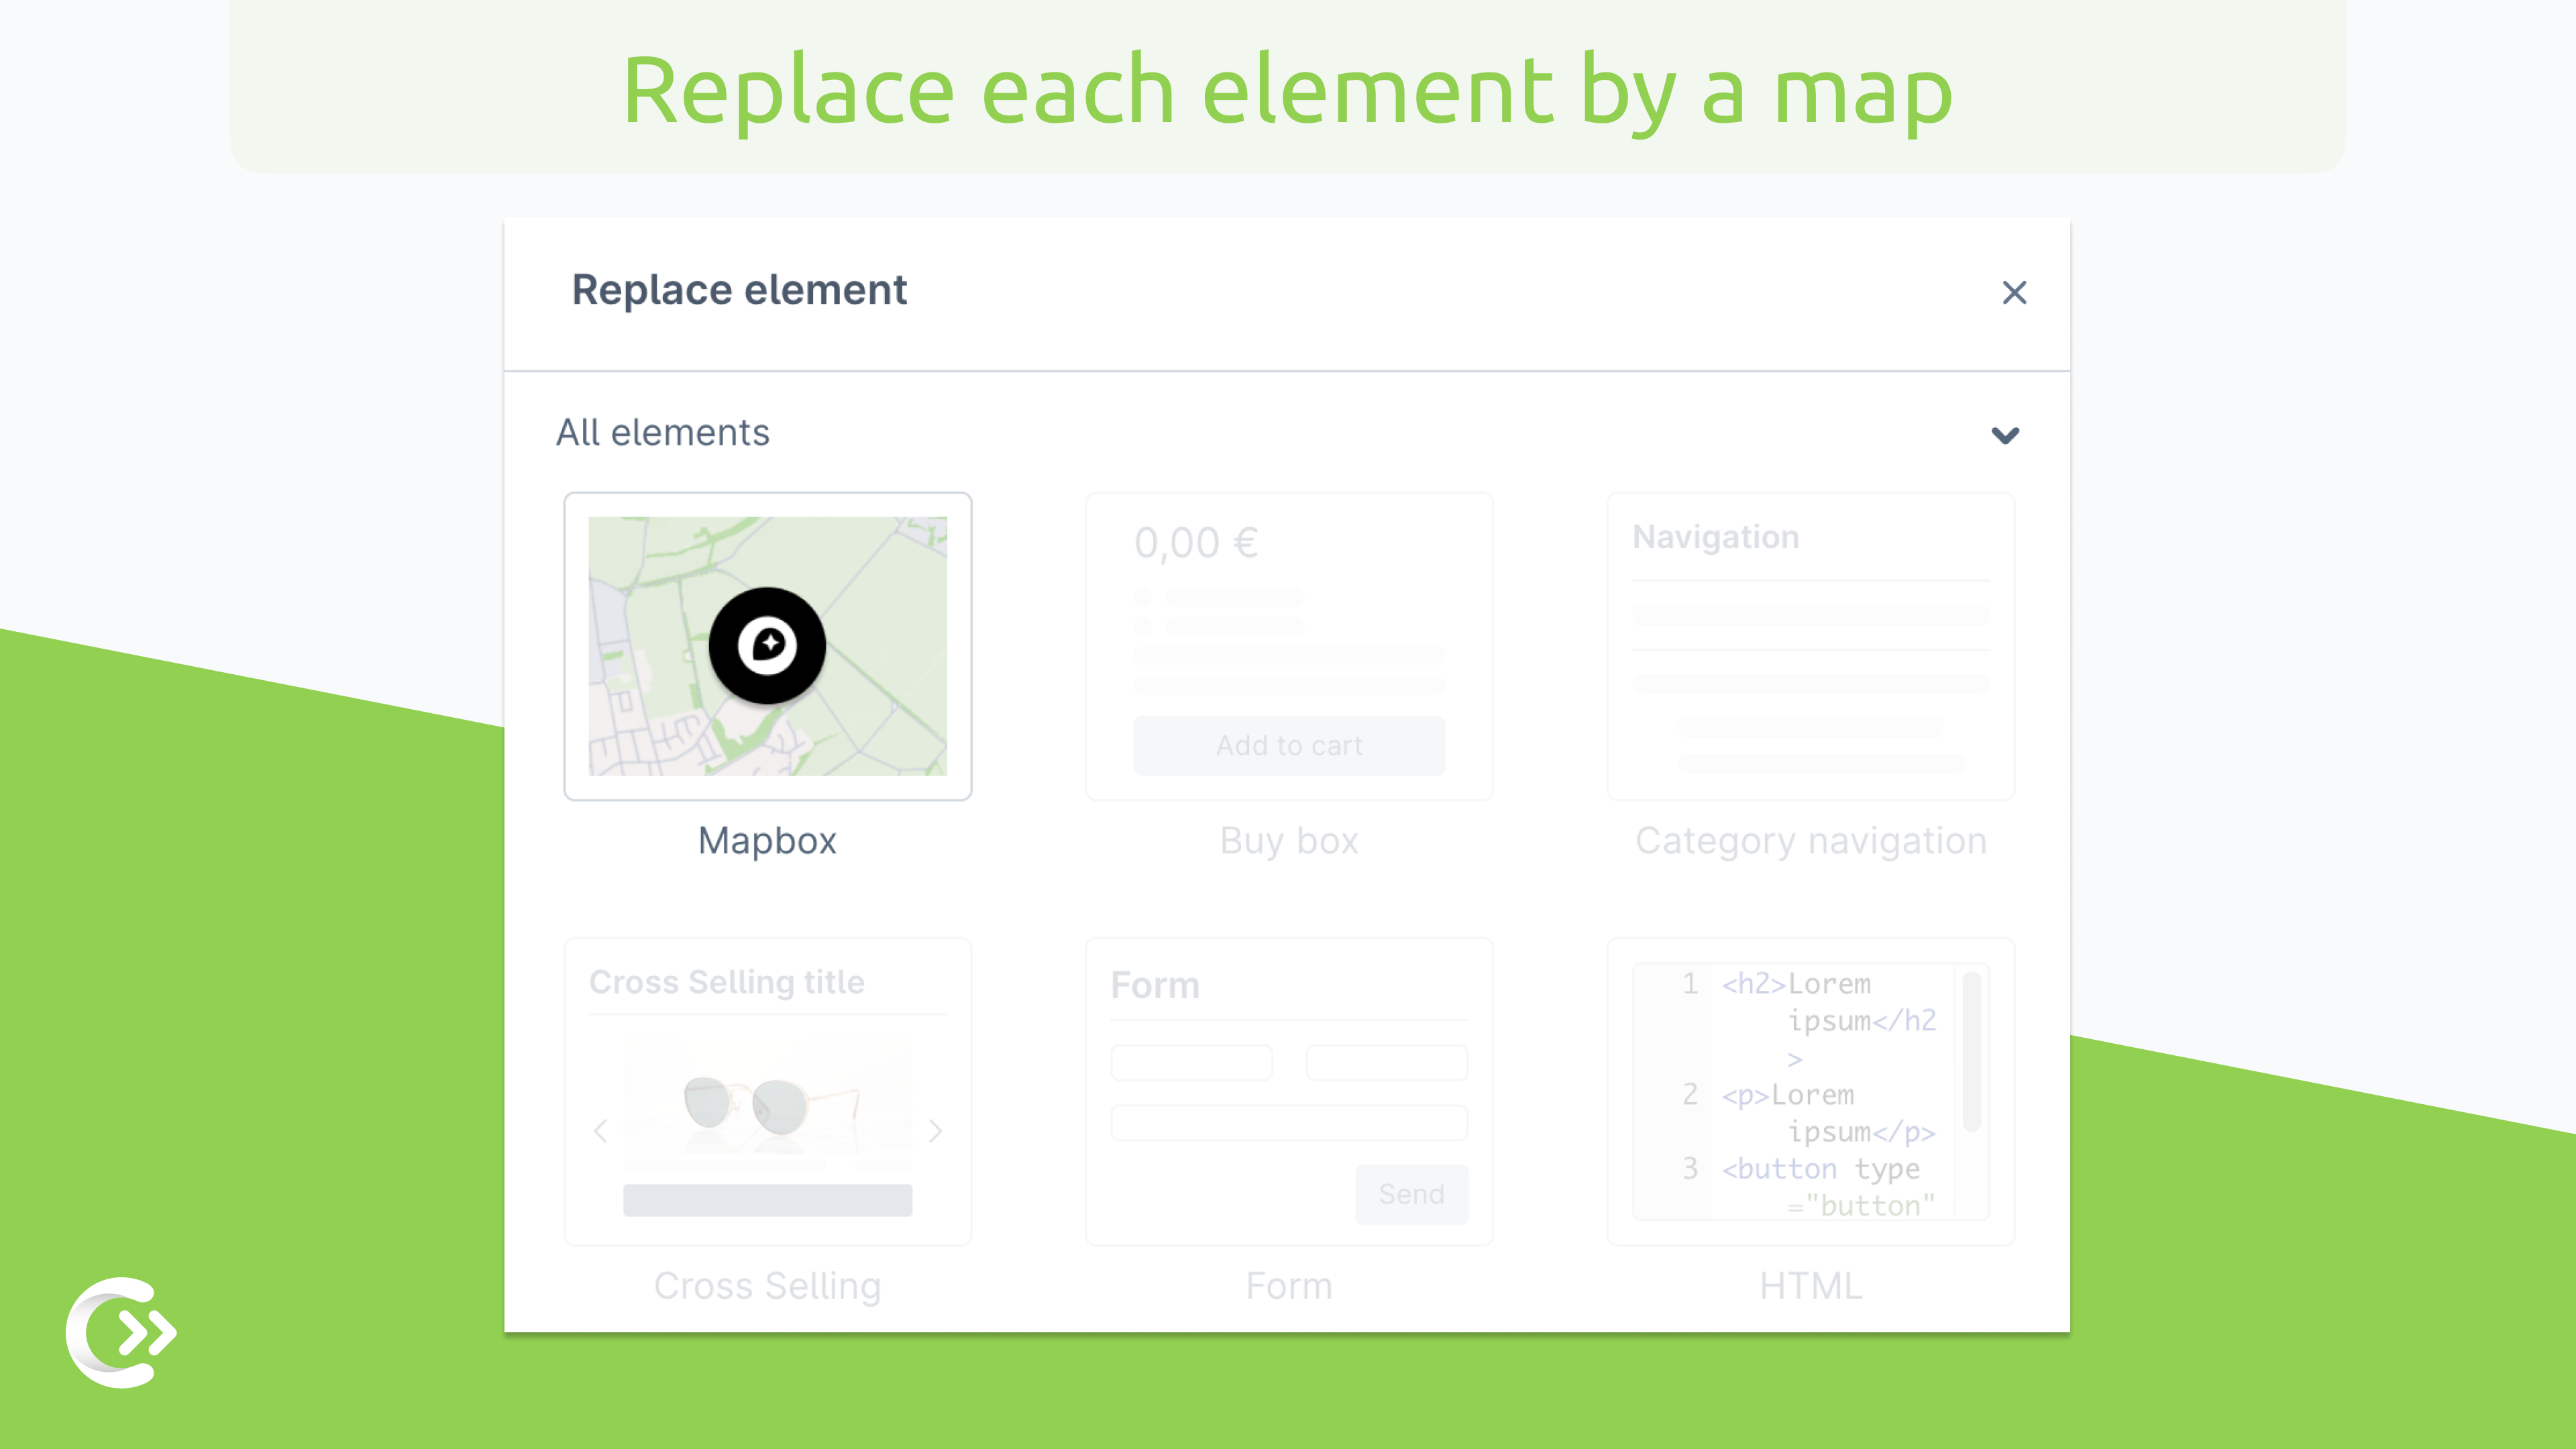The width and height of the screenshot is (2576, 1449).
Task: Click the map location pin icon
Action: (768, 644)
